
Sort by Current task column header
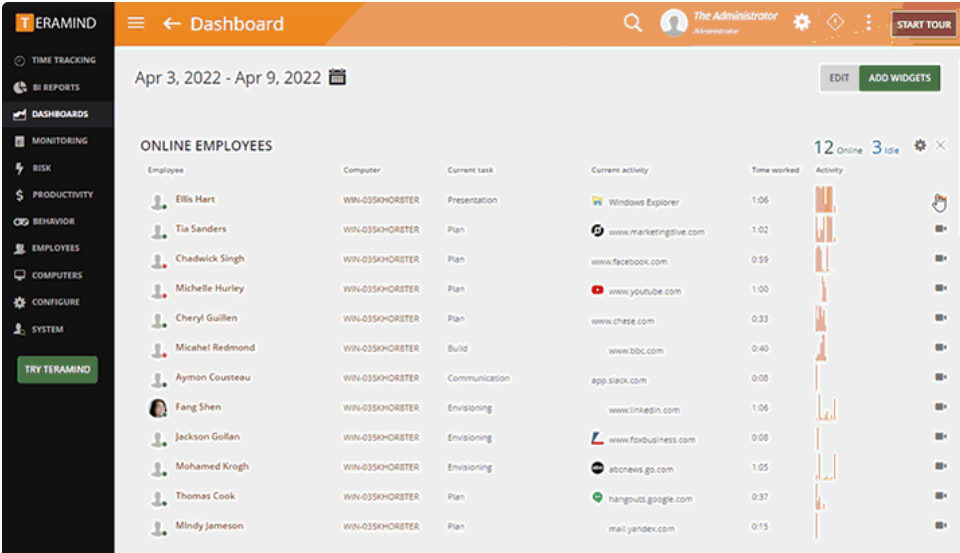(470, 170)
